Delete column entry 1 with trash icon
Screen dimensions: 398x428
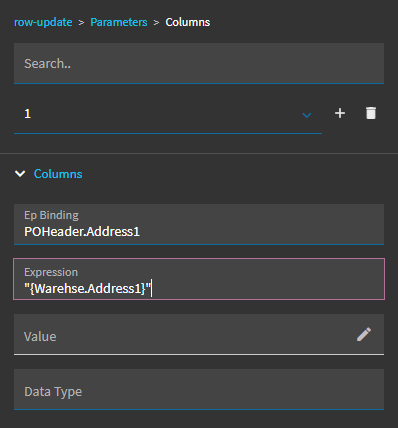point(371,113)
